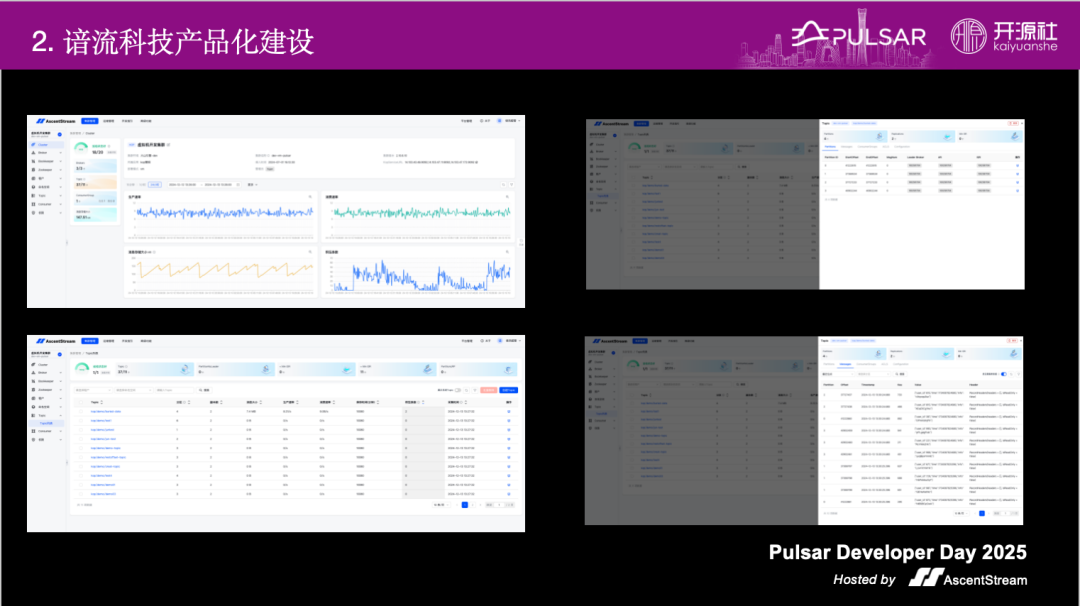This screenshot has width=1080, height=606.
Task: Click the zoom magnifier icon on the production rate chart
Action: tap(310, 196)
